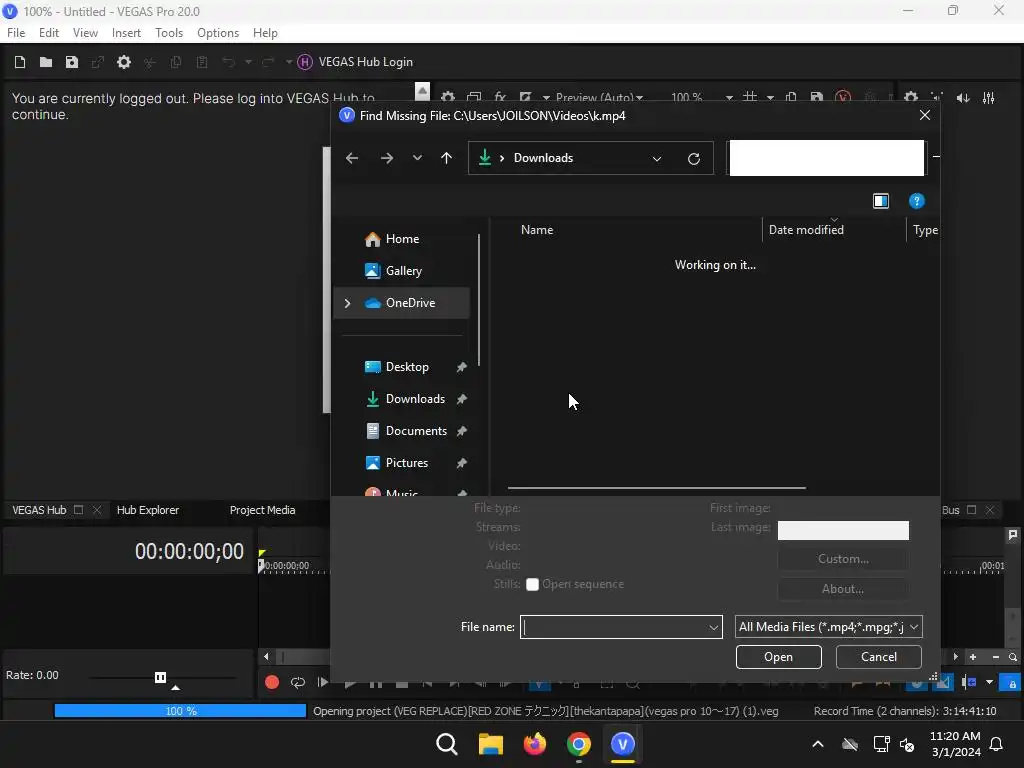Sort by the Name column header

click(537, 230)
